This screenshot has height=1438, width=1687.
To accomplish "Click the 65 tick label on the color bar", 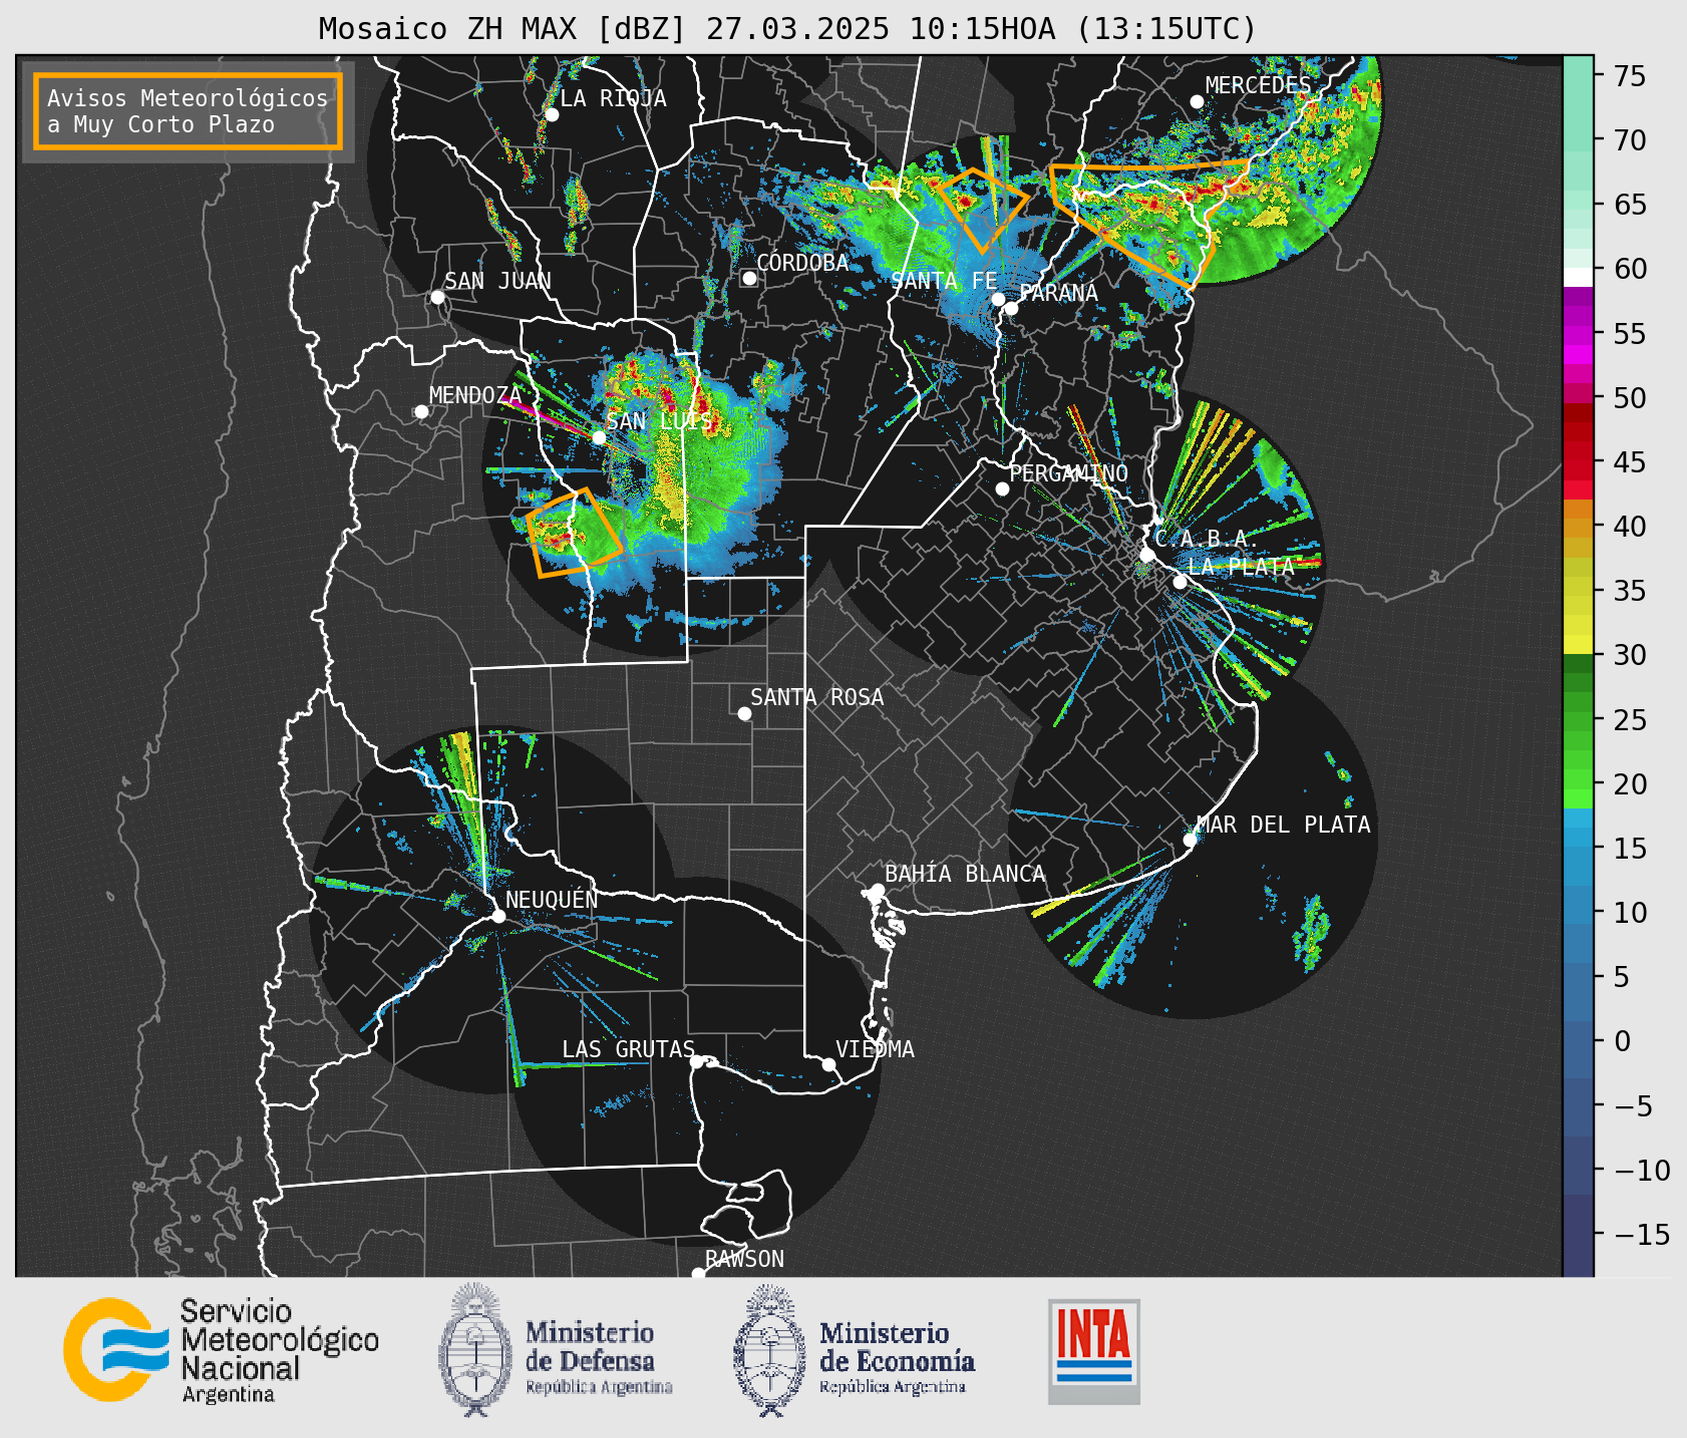I will coord(1631,205).
